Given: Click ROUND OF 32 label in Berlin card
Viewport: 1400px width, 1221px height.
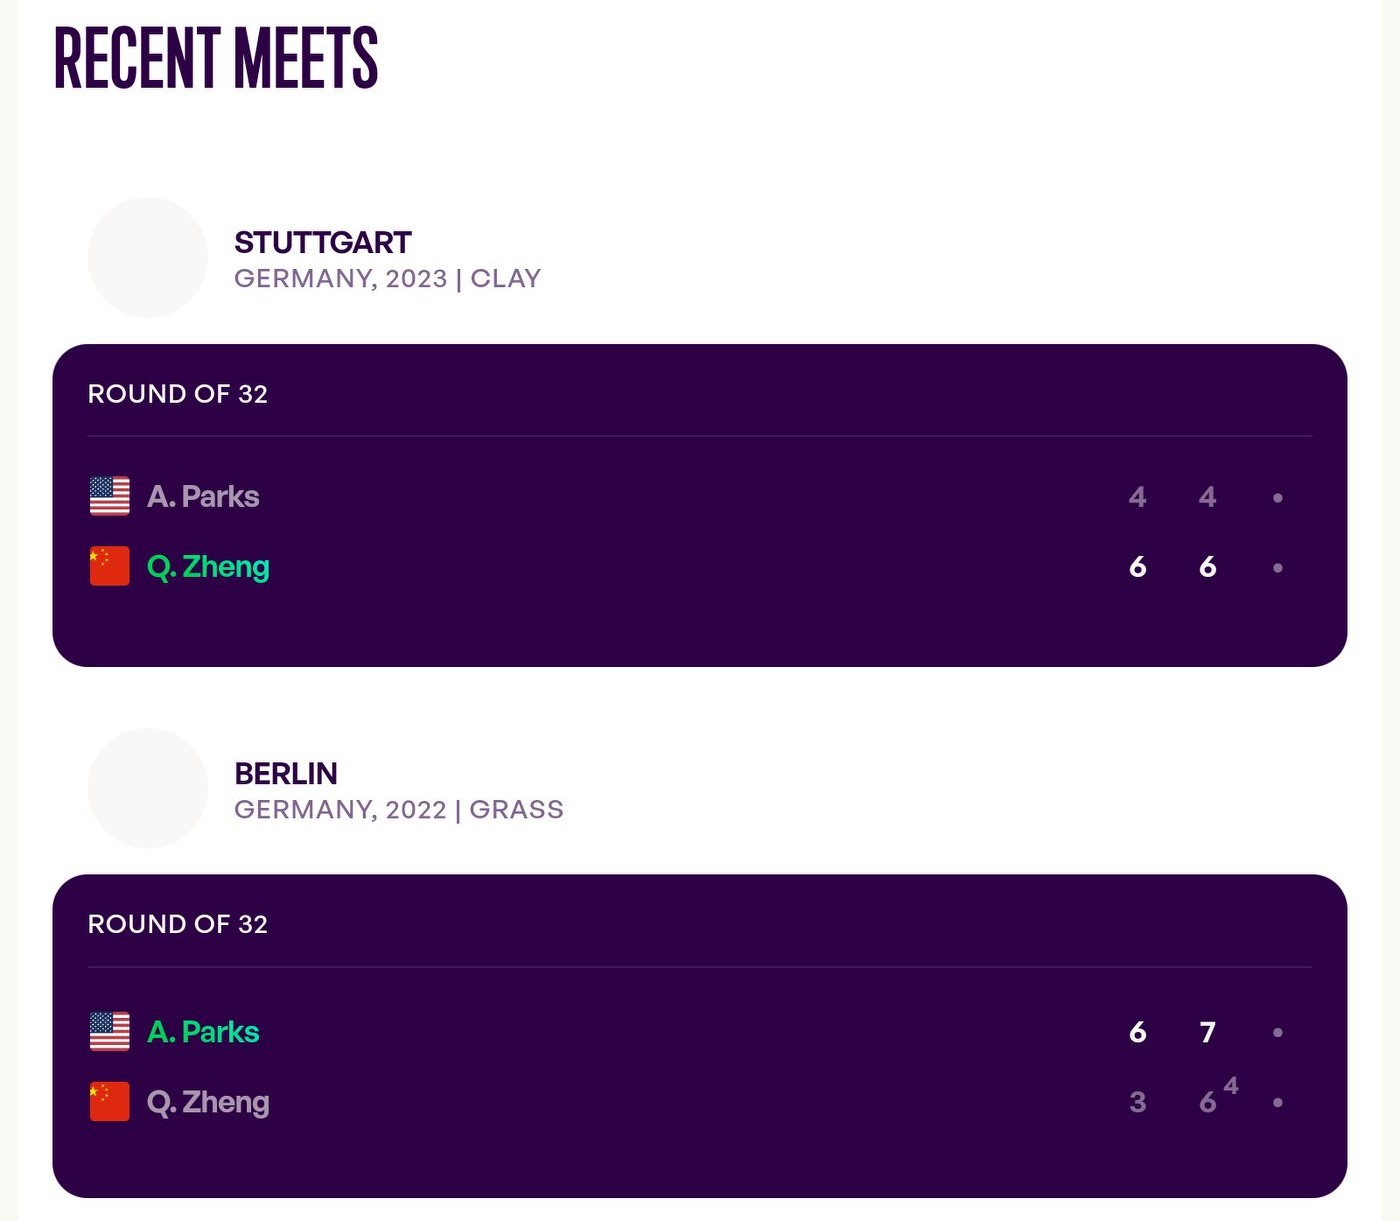Looking at the screenshot, I should click(178, 924).
